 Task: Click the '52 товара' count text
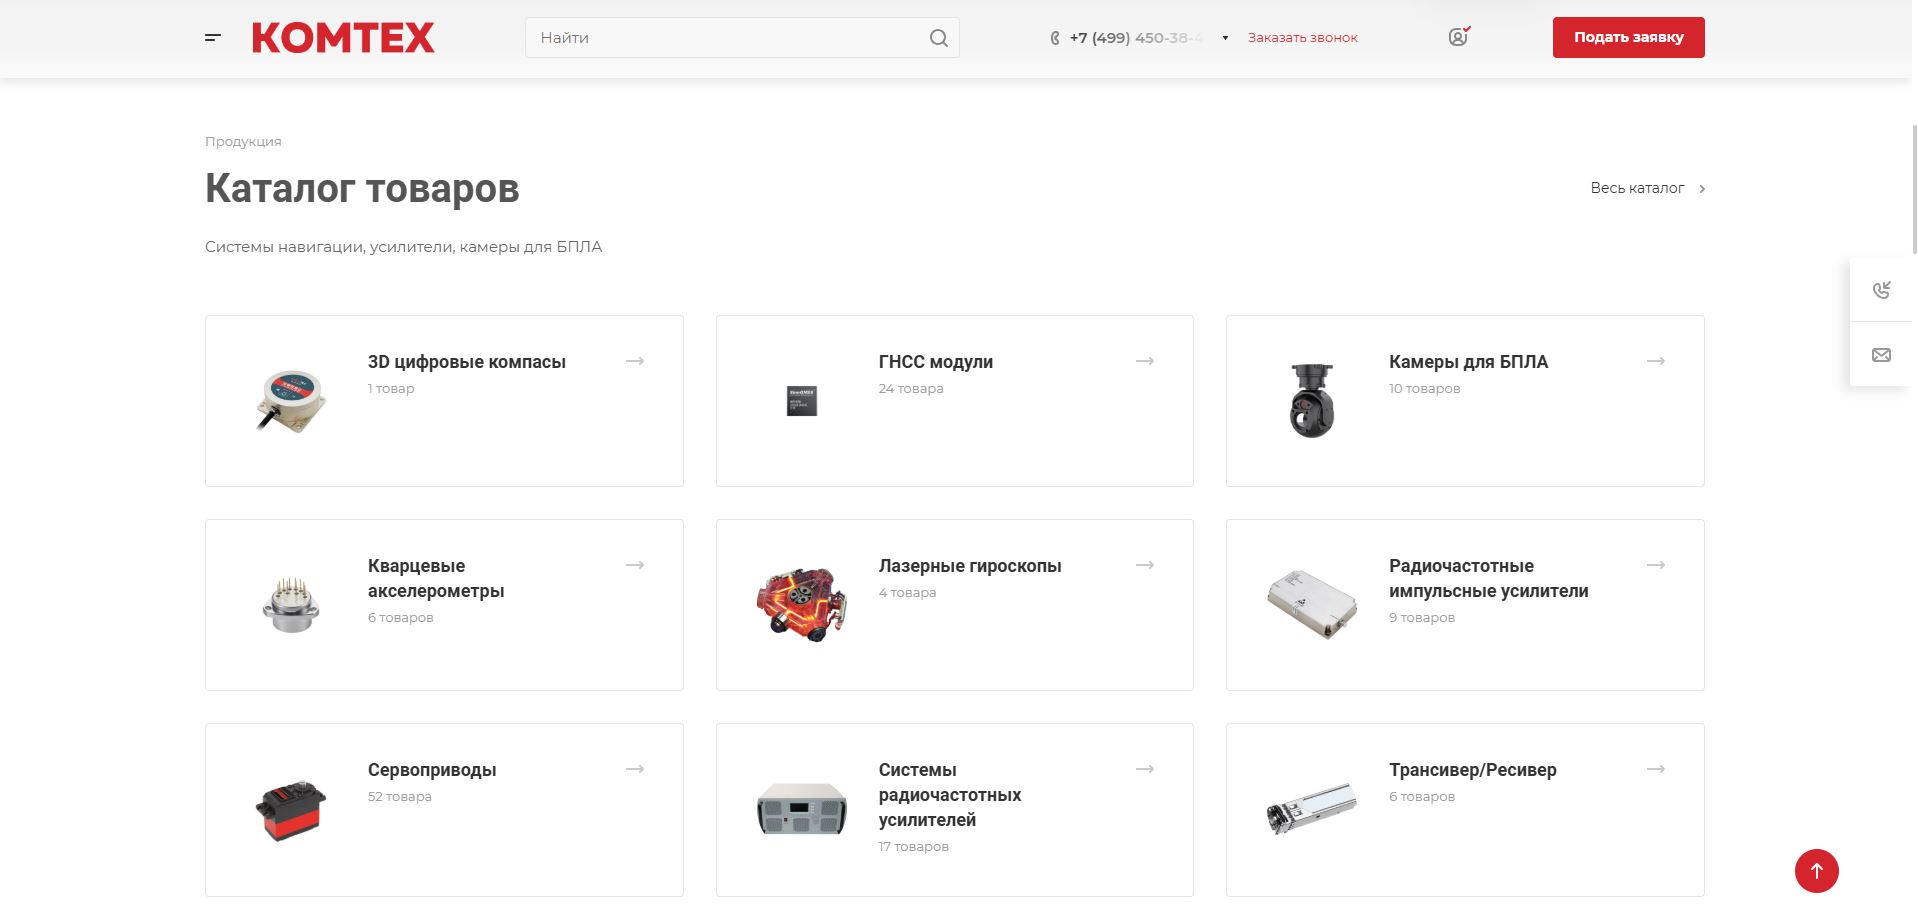point(400,797)
